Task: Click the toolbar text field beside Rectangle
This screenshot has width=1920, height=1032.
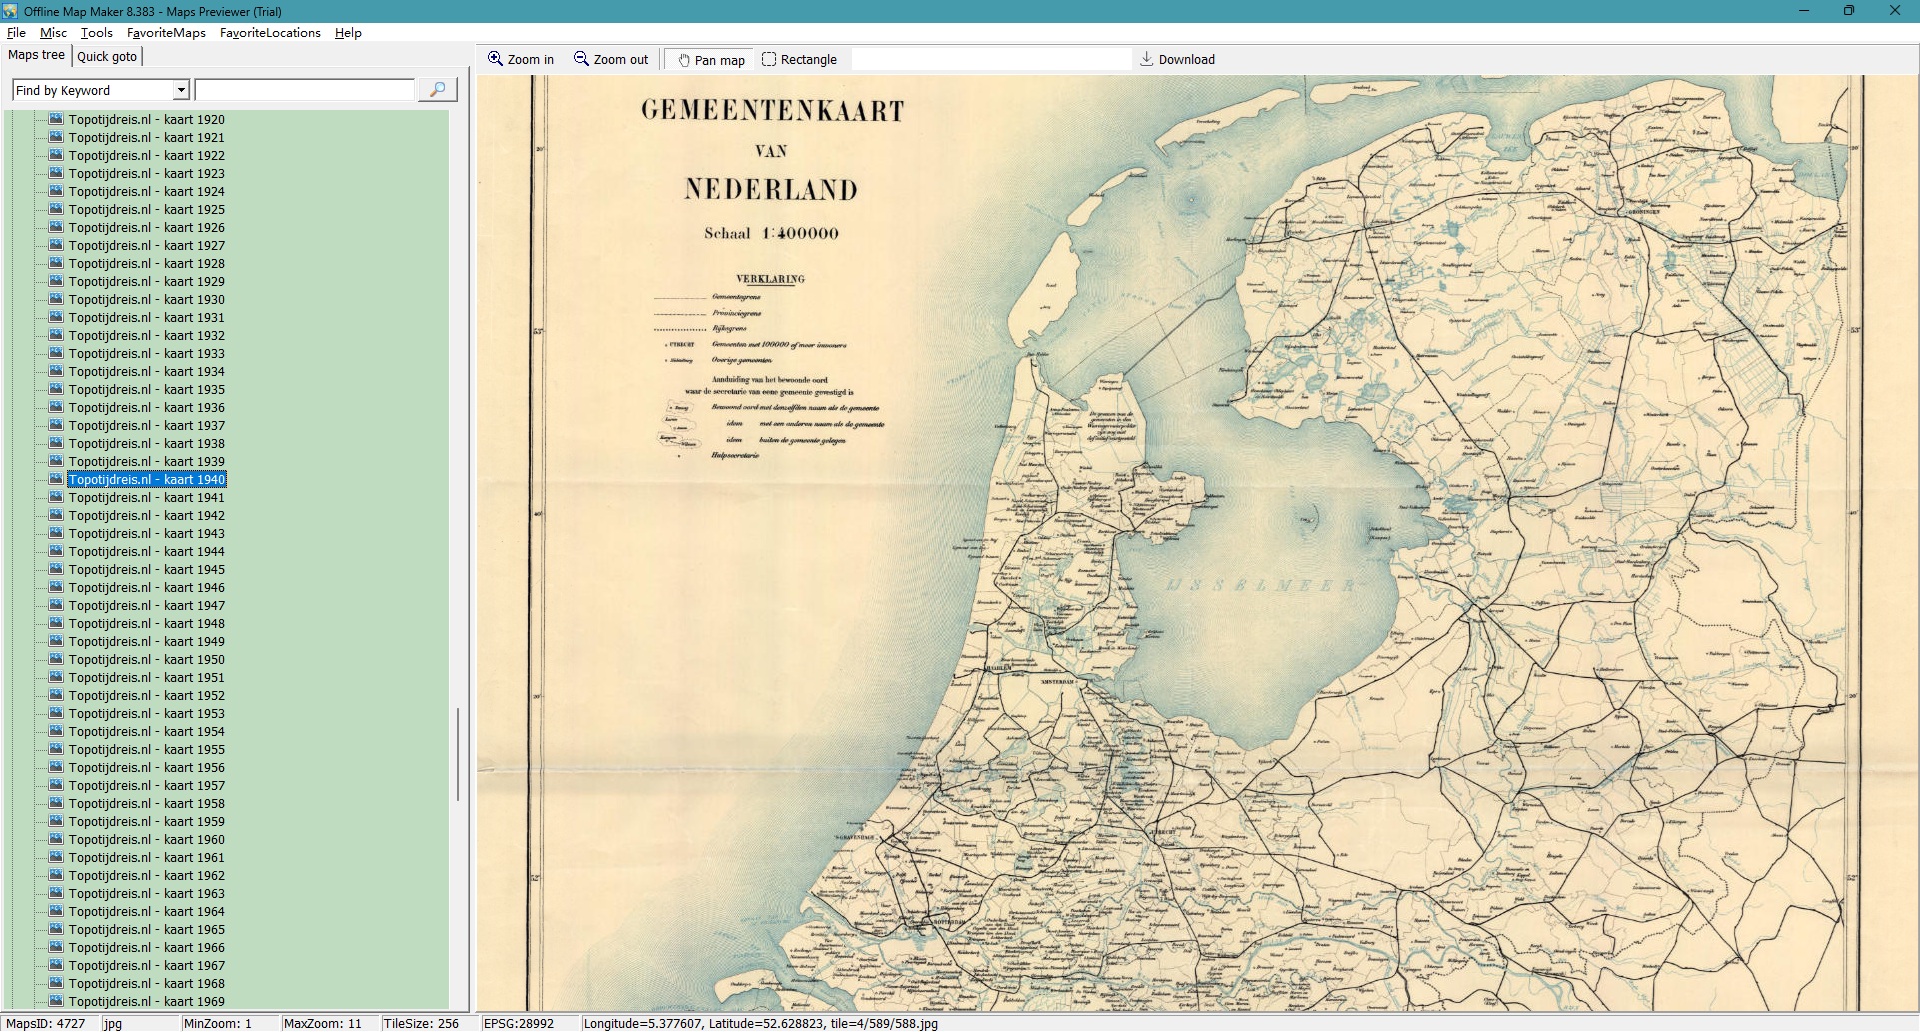Action: [990, 59]
